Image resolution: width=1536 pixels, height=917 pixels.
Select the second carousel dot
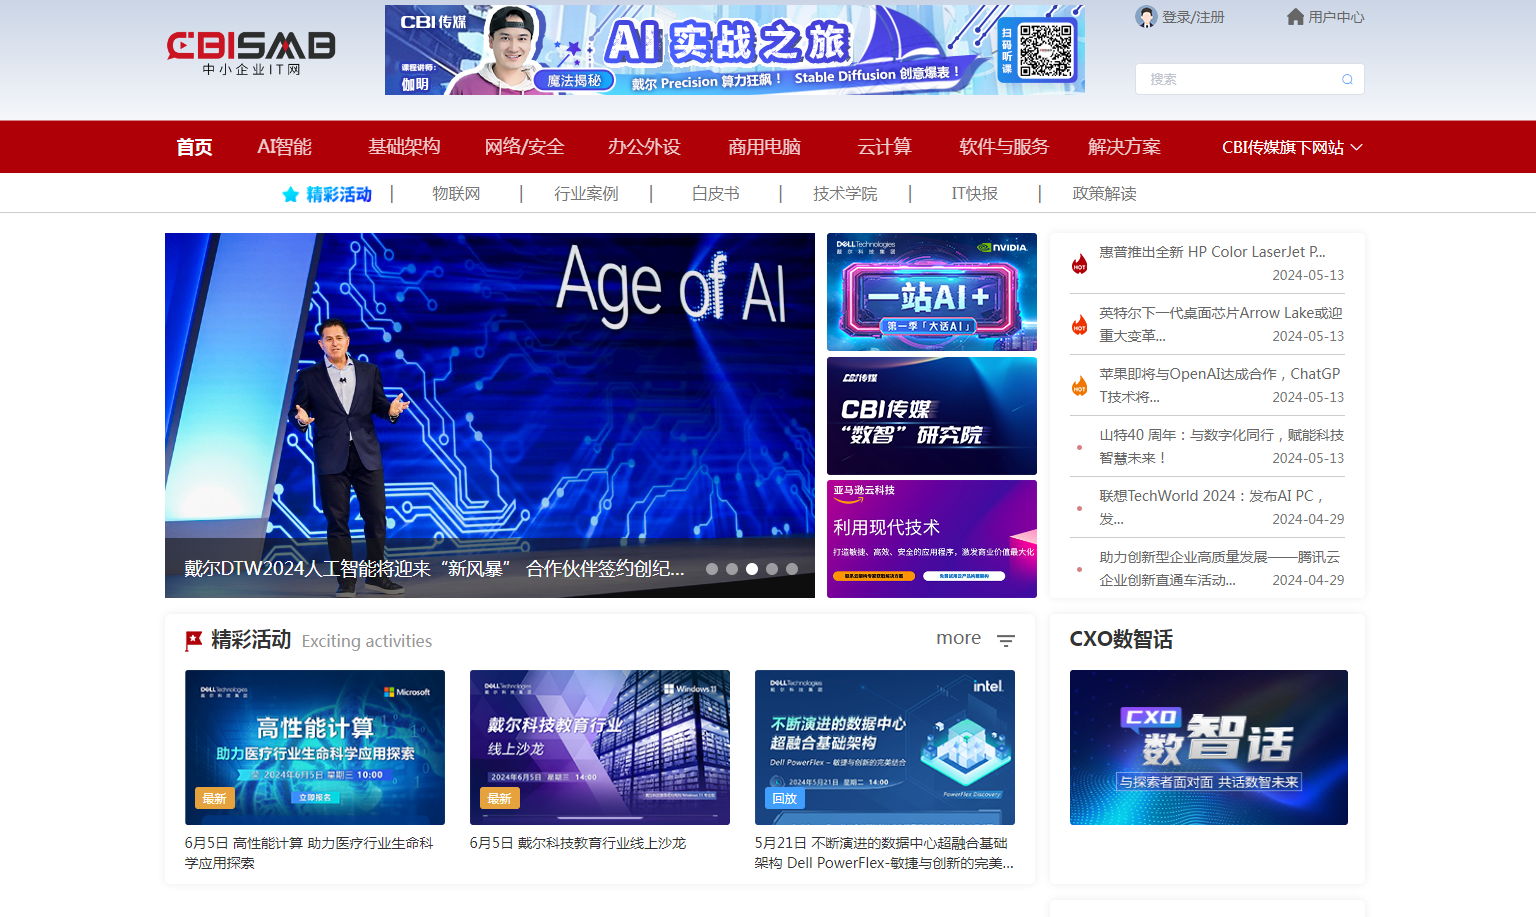pos(732,569)
